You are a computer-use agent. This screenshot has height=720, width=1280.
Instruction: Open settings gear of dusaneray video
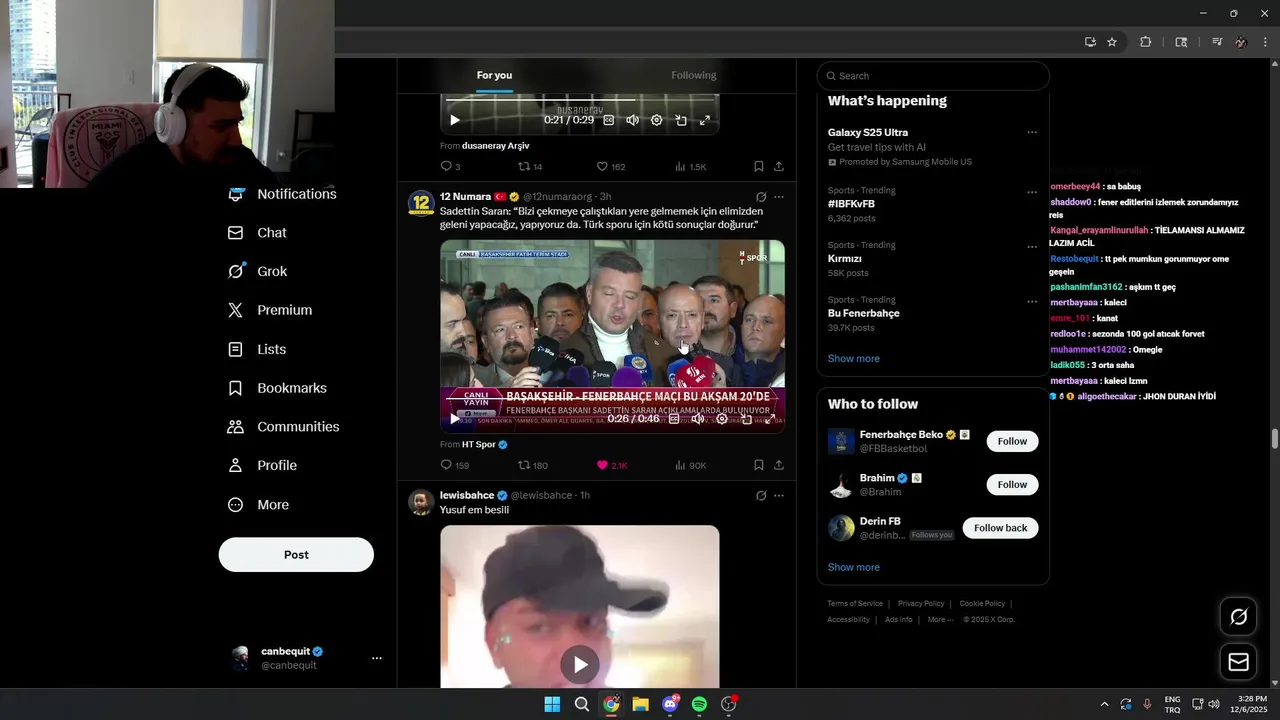[657, 120]
